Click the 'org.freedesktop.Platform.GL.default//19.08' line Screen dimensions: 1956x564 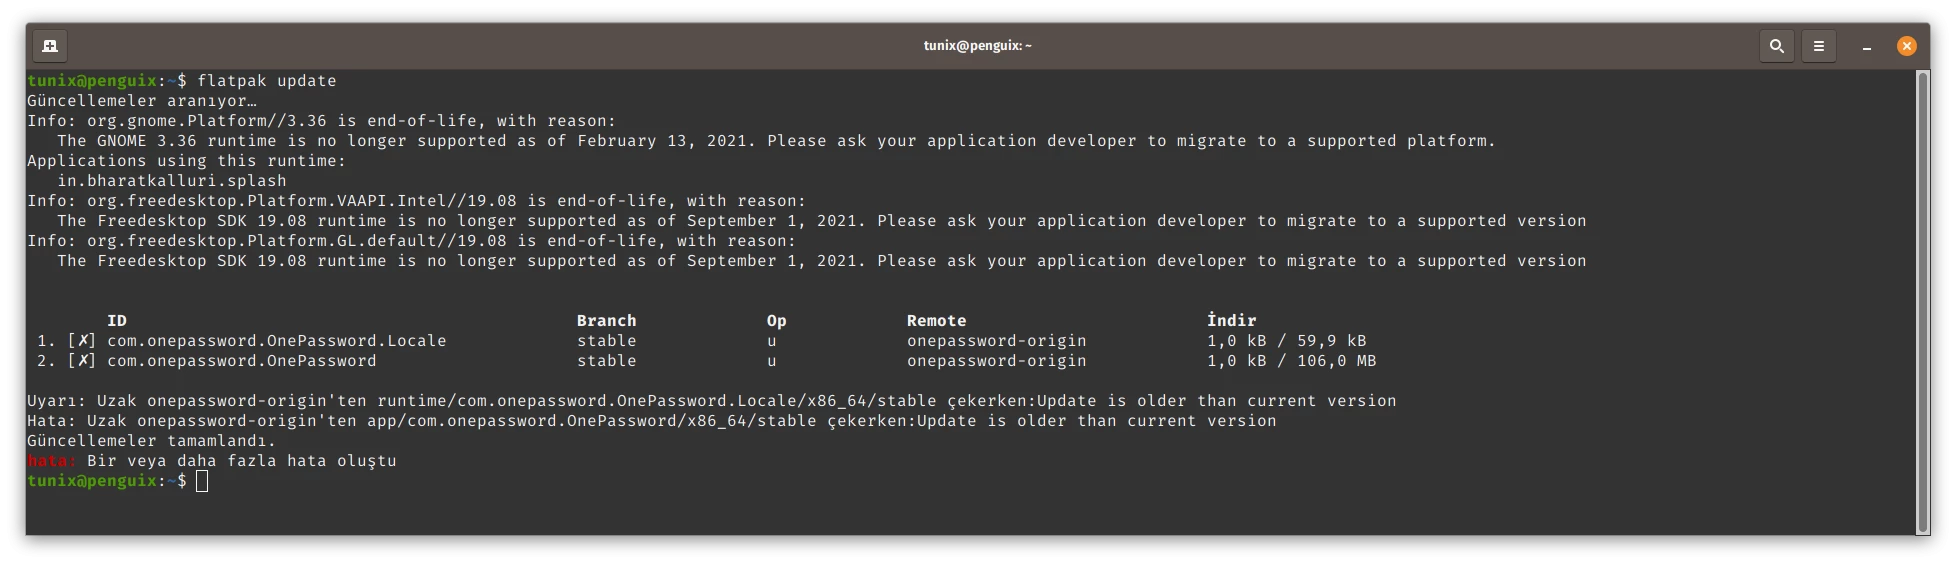[x=411, y=241]
